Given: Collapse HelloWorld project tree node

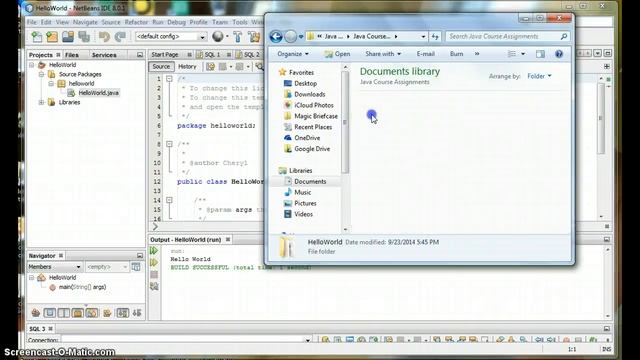Looking at the screenshot, I should tap(32, 65).
